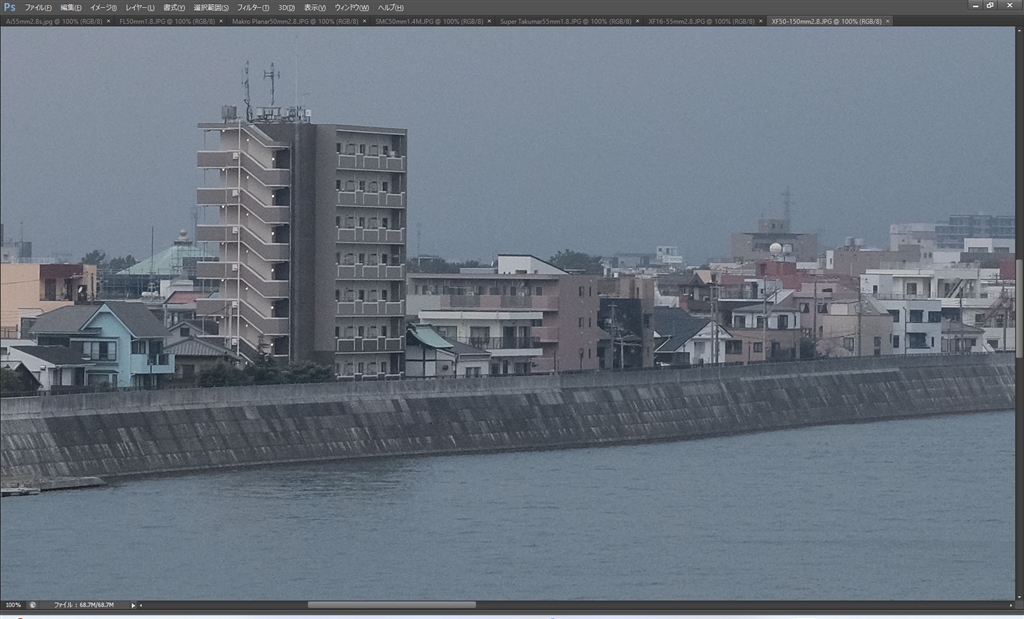Close the XF16-55mm2.8.JPG tab
This screenshot has height=619, width=1024.
761,22
